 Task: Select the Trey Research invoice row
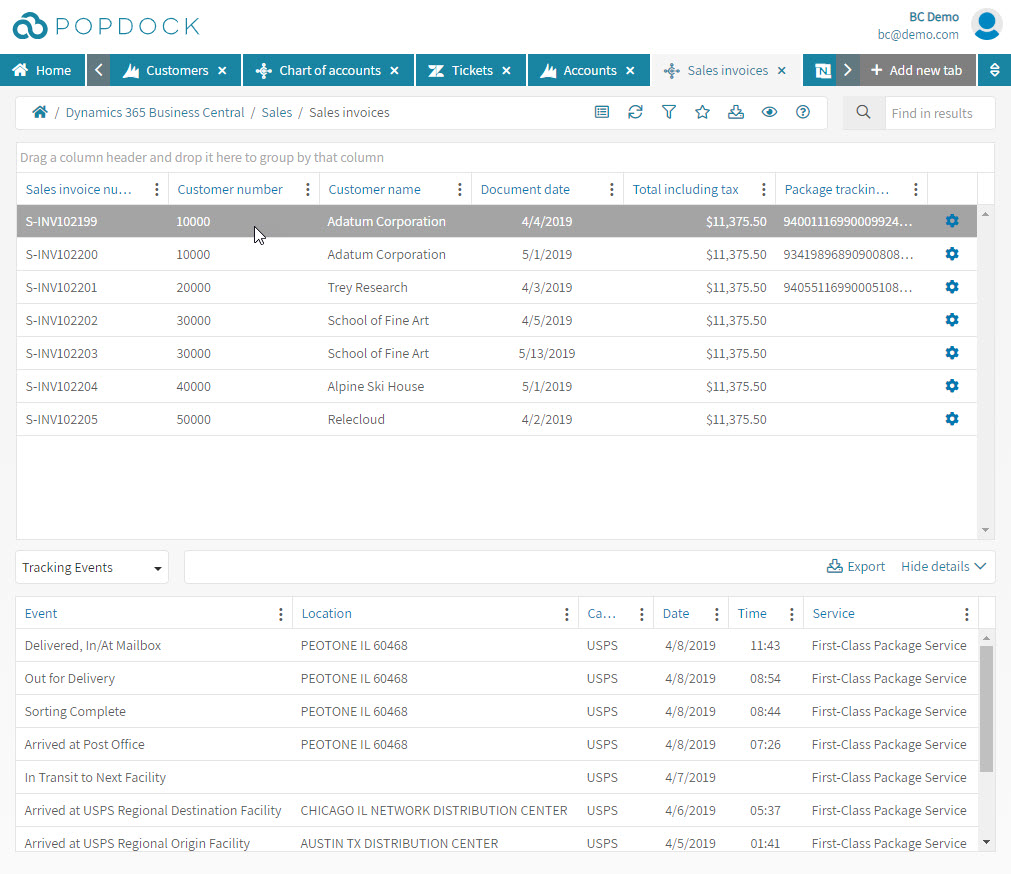click(x=496, y=287)
